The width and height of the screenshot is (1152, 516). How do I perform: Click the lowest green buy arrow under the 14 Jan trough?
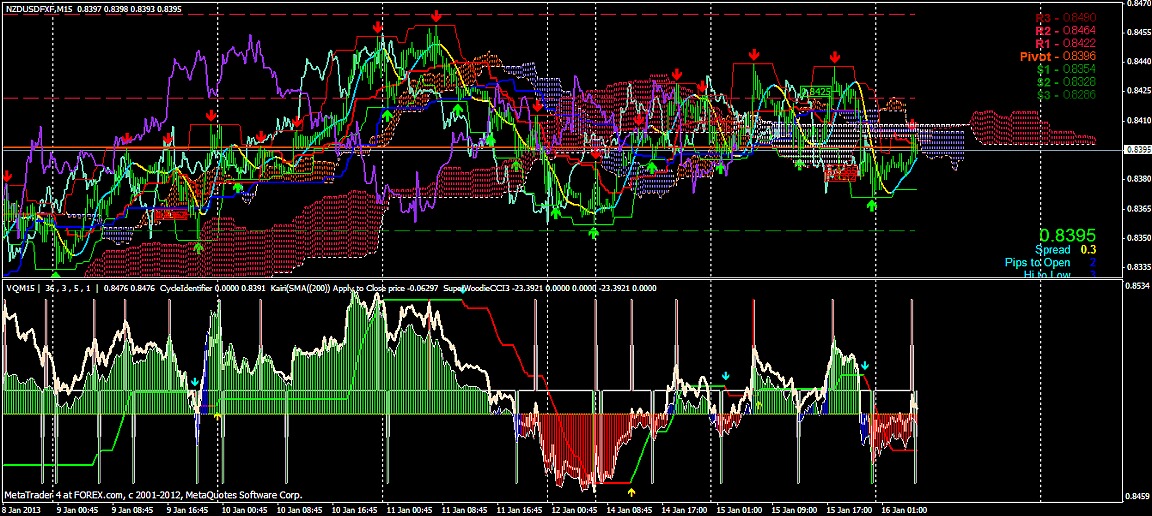594,233
